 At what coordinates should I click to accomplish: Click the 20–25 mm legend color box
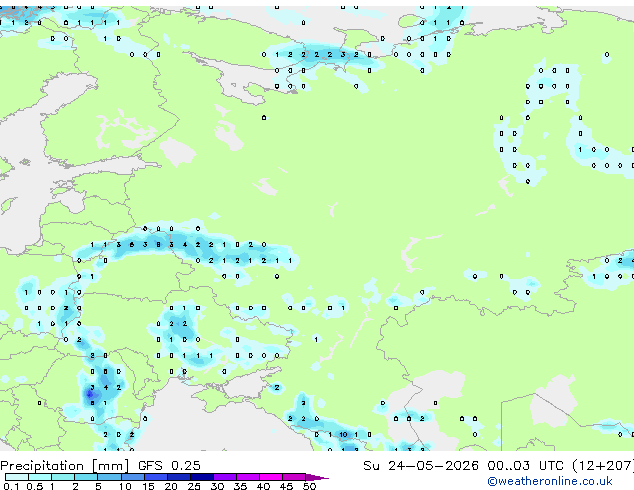point(179,477)
